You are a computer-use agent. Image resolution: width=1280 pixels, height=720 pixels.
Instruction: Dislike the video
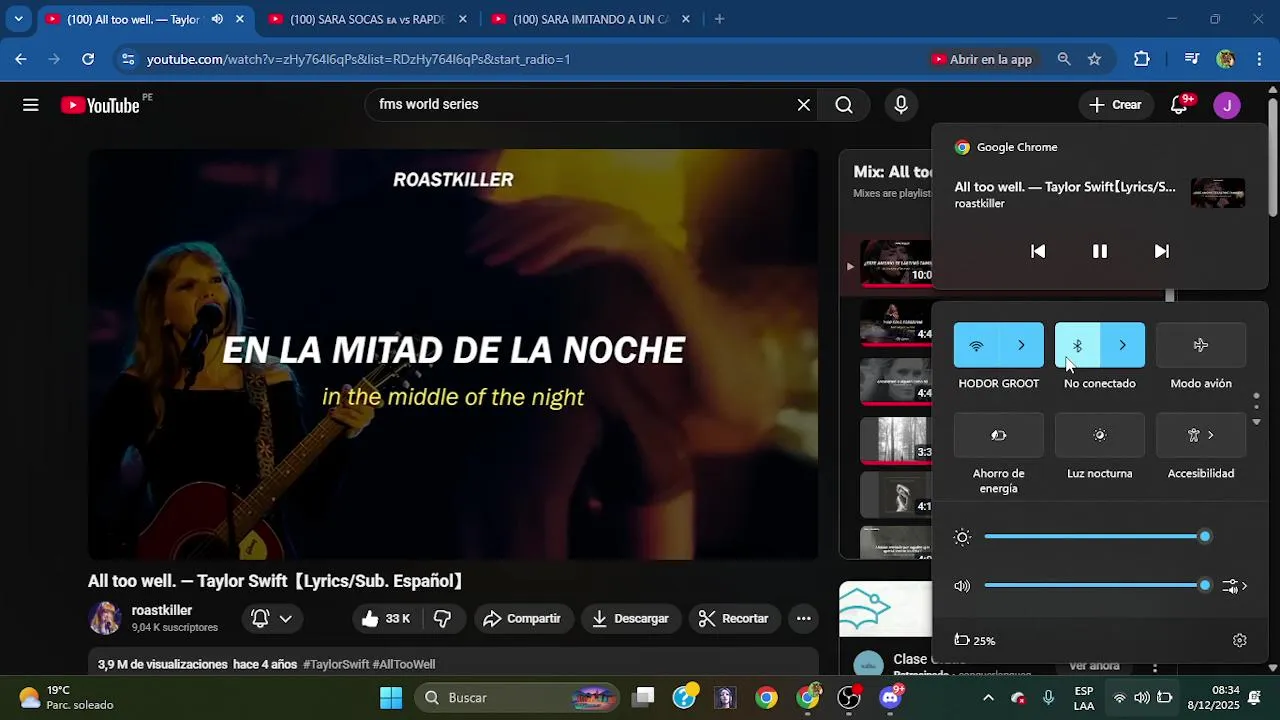(443, 619)
